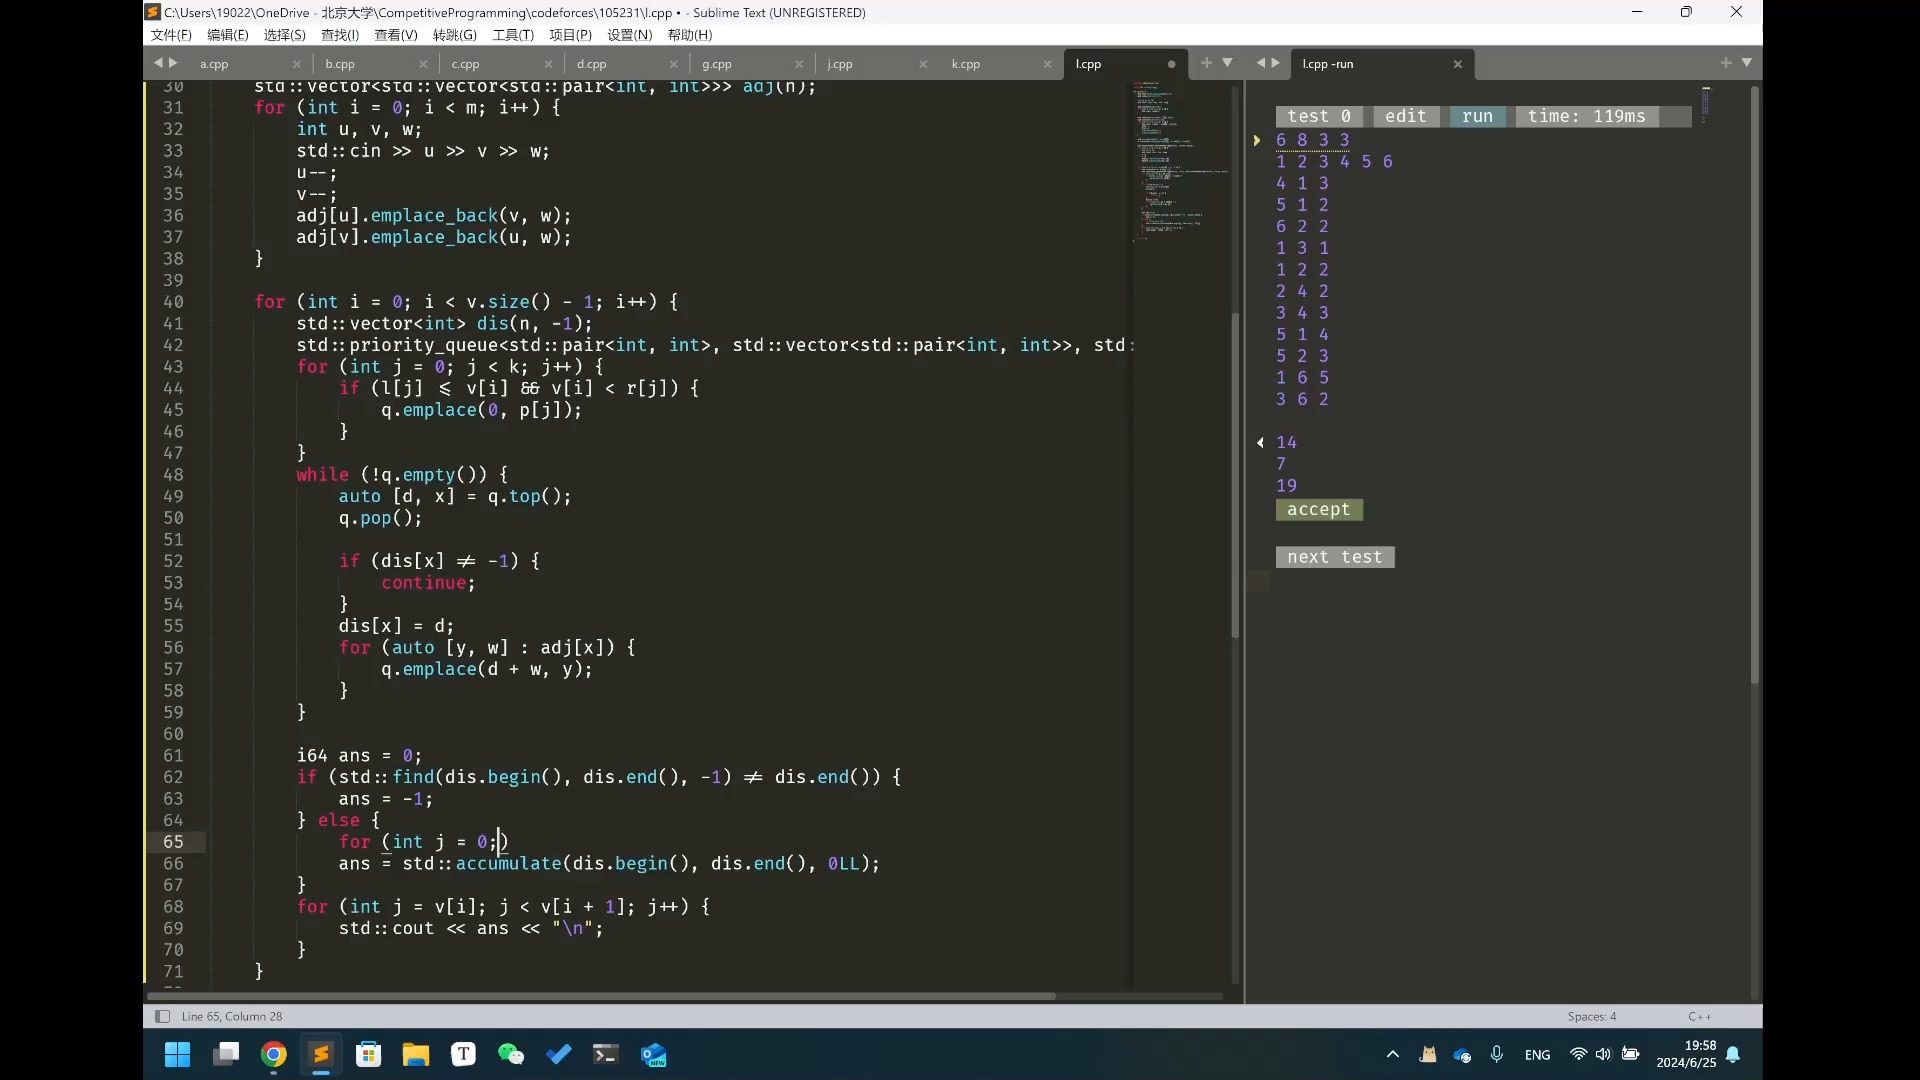Image resolution: width=1920 pixels, height=1080 pixels.
Task: Click the test 0 label button
Action: (1319, 116)
